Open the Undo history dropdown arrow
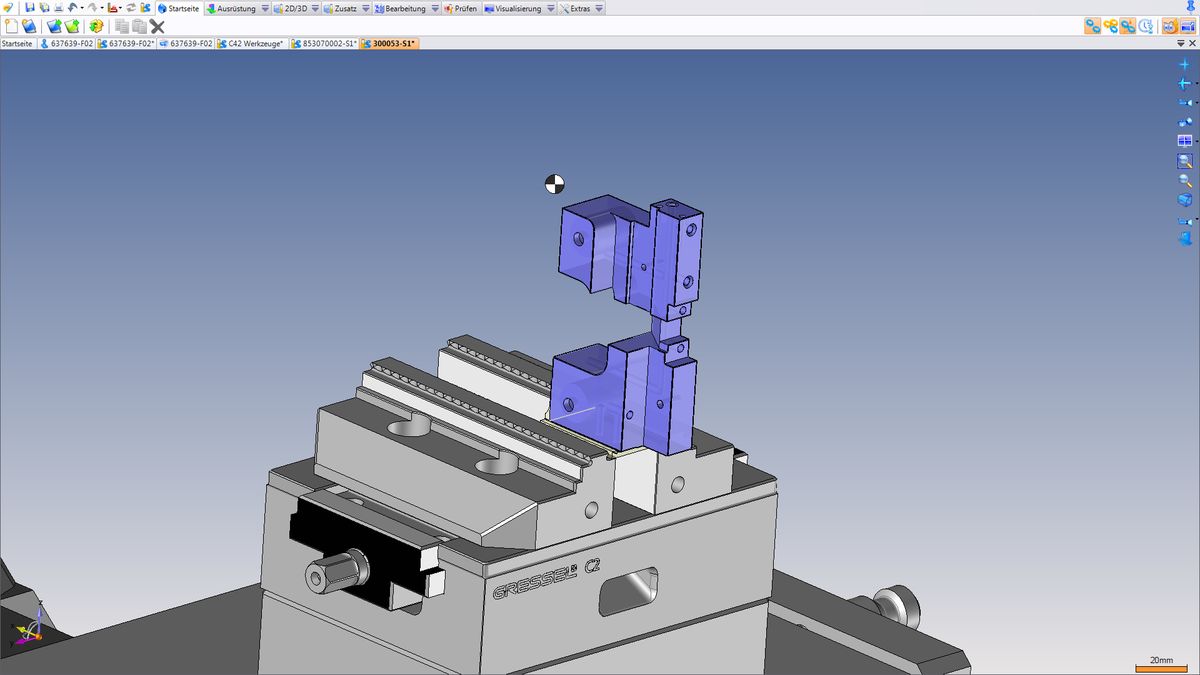 pos(81,8)
